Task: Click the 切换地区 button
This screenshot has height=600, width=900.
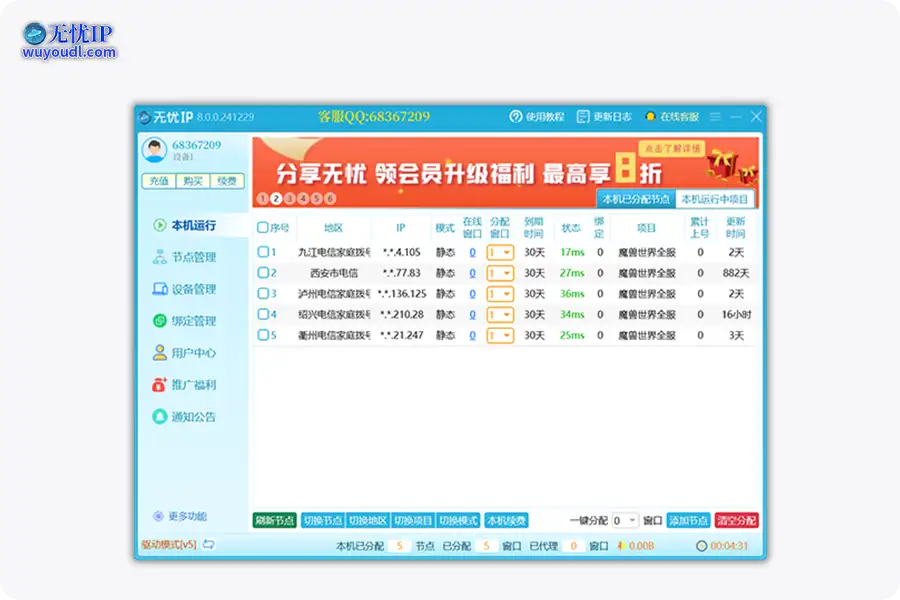Action: pyautogui.click(x=368, y=521)
